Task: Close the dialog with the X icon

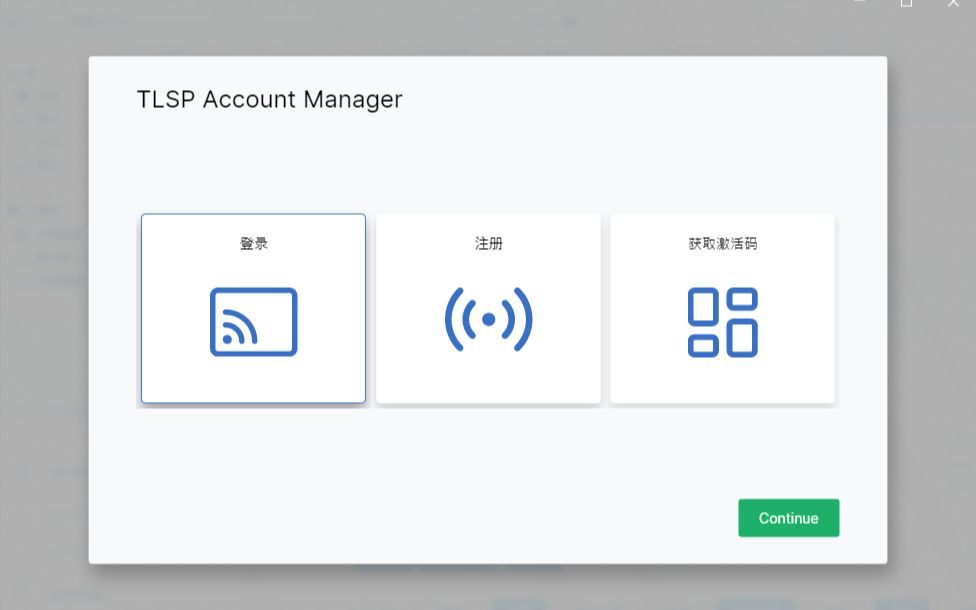Action: pyautogui.click(x=953, y=4)
